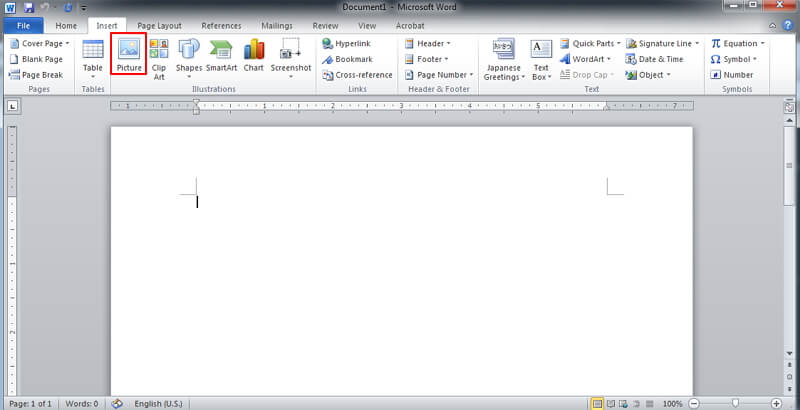The image size is (800, 410).
Task: Zoom in with the plus button
Action: tap(777, 404)
